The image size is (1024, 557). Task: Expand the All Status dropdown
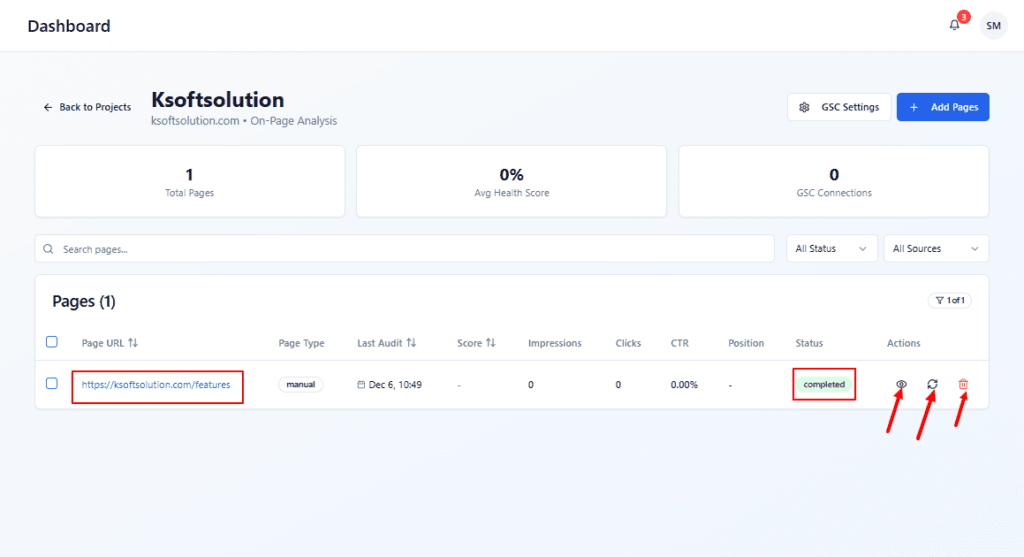coord(831,249)
